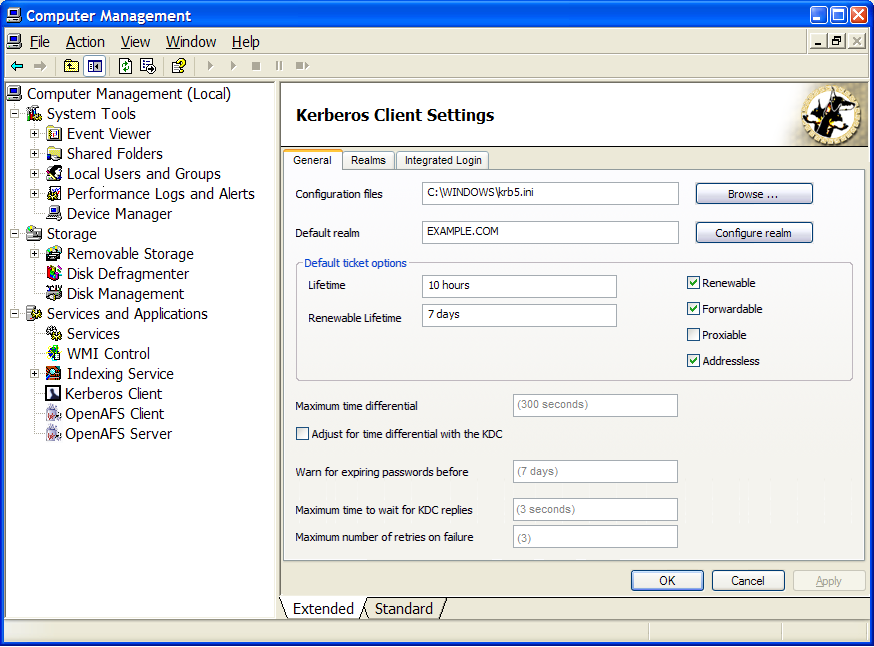Uncheck the Addressless checkbox

(693, 361)
